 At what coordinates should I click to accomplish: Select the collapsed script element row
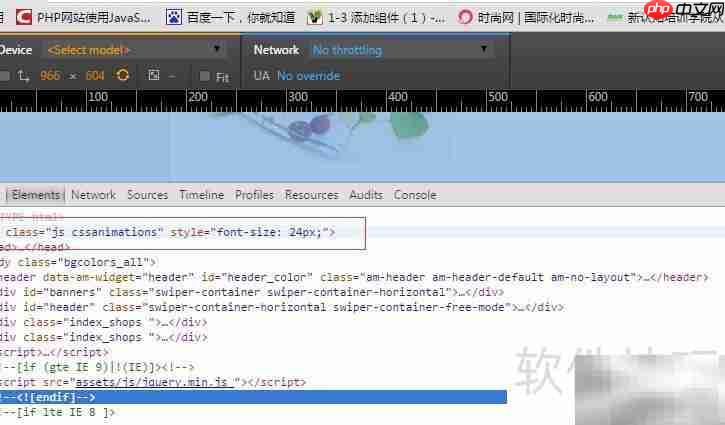click(55, 352)
